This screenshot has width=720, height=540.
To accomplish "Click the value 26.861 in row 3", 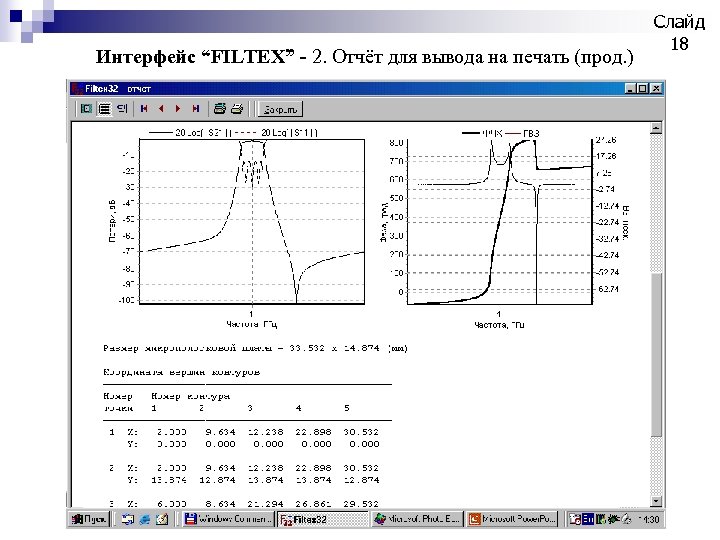I will point(313,504).
